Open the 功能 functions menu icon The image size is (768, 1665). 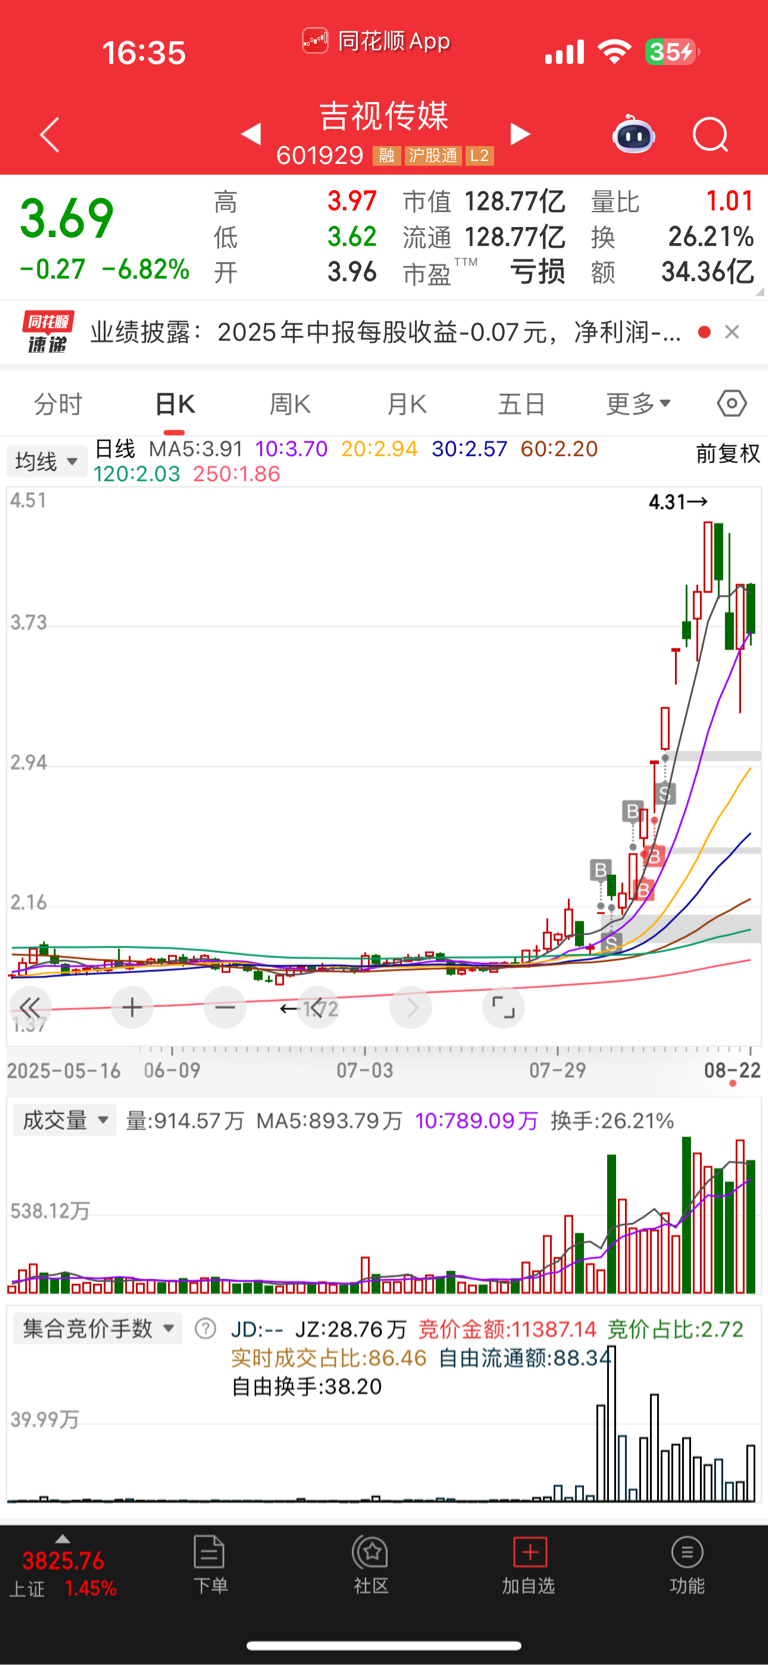coord(687,1565)
